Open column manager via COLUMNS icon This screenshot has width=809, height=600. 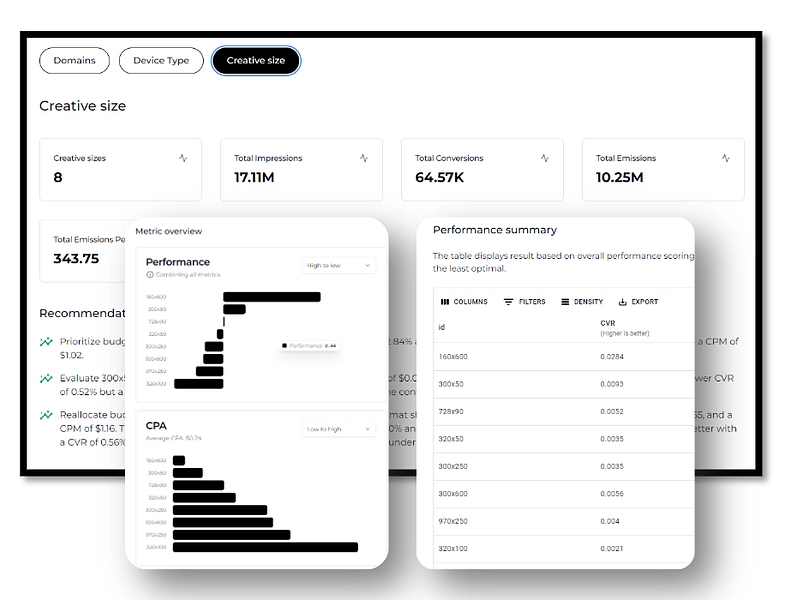coord(444,301)
